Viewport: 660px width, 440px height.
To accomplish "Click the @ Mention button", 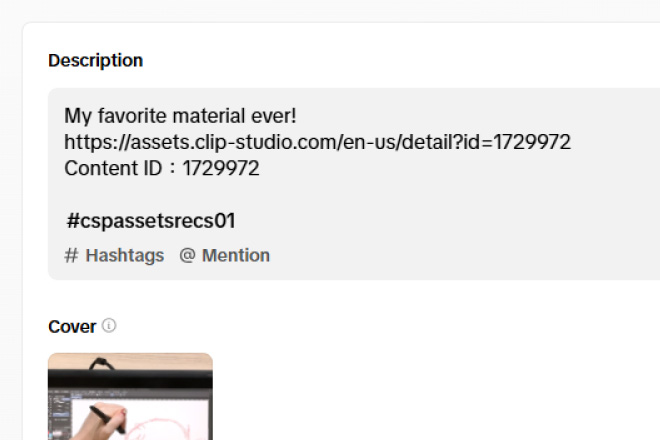I will (225, 255).
